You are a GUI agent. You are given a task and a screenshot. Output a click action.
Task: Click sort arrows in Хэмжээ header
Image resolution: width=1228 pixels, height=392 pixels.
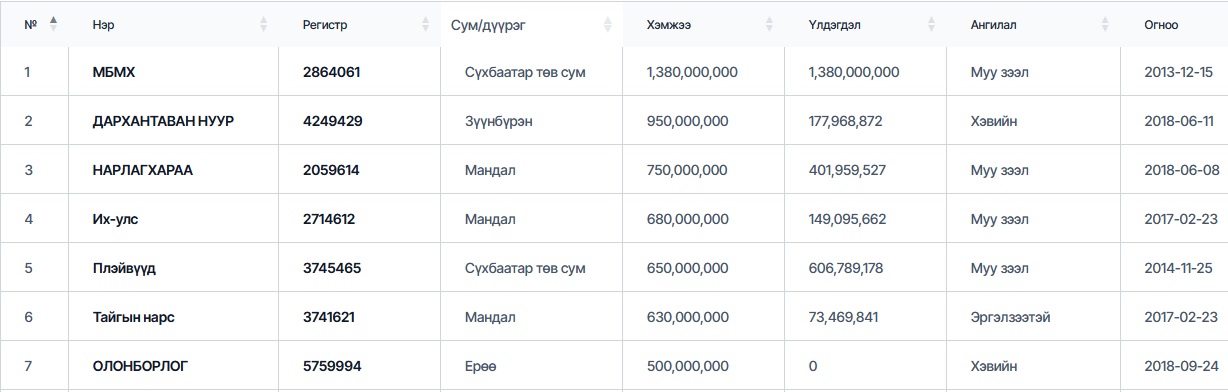[769, 24]
